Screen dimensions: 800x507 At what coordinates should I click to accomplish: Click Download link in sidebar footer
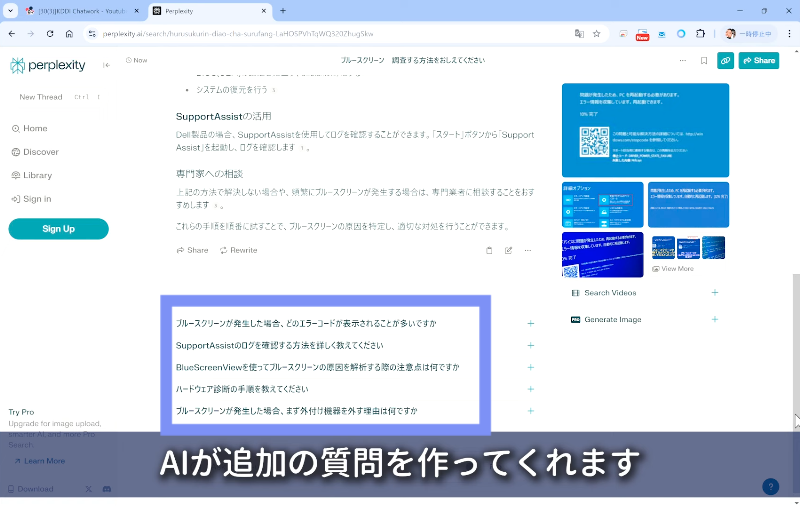(31, 489)
